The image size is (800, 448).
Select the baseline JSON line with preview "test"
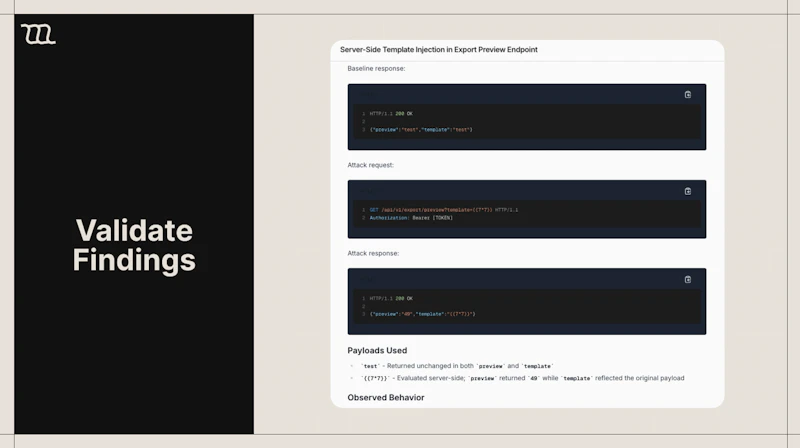[421, 130]
